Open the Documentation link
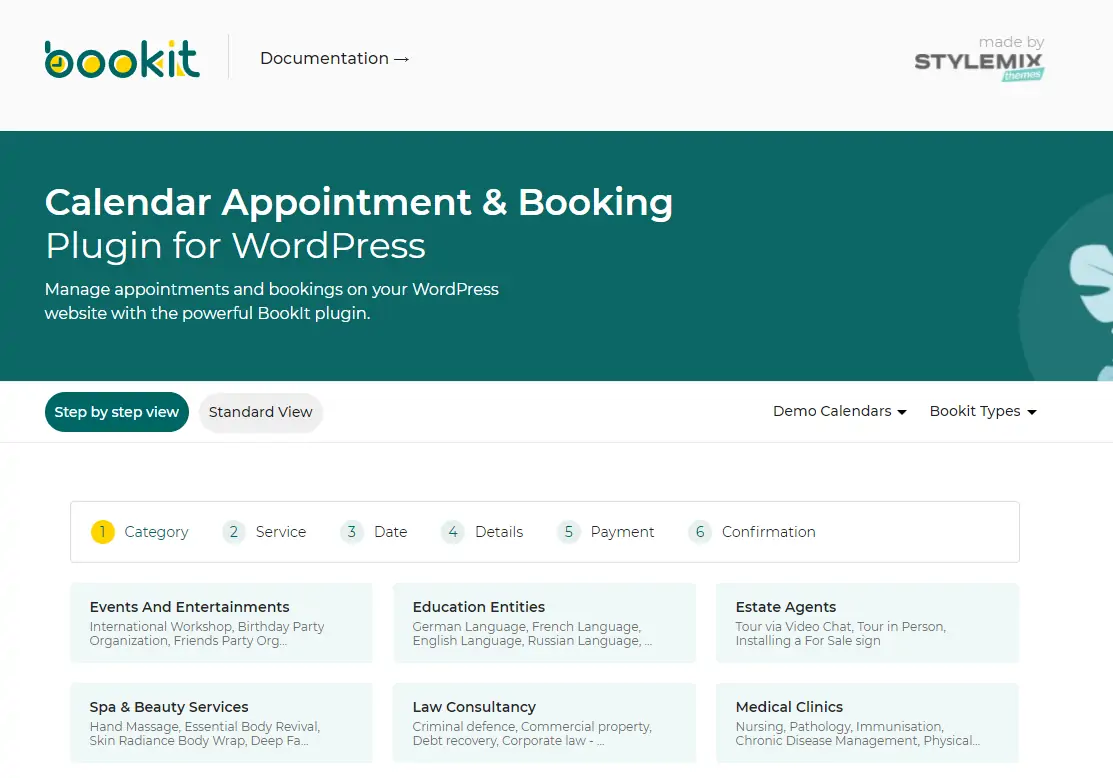Image resolution: width=1113 pixels, height=778 pixels. 334,58
